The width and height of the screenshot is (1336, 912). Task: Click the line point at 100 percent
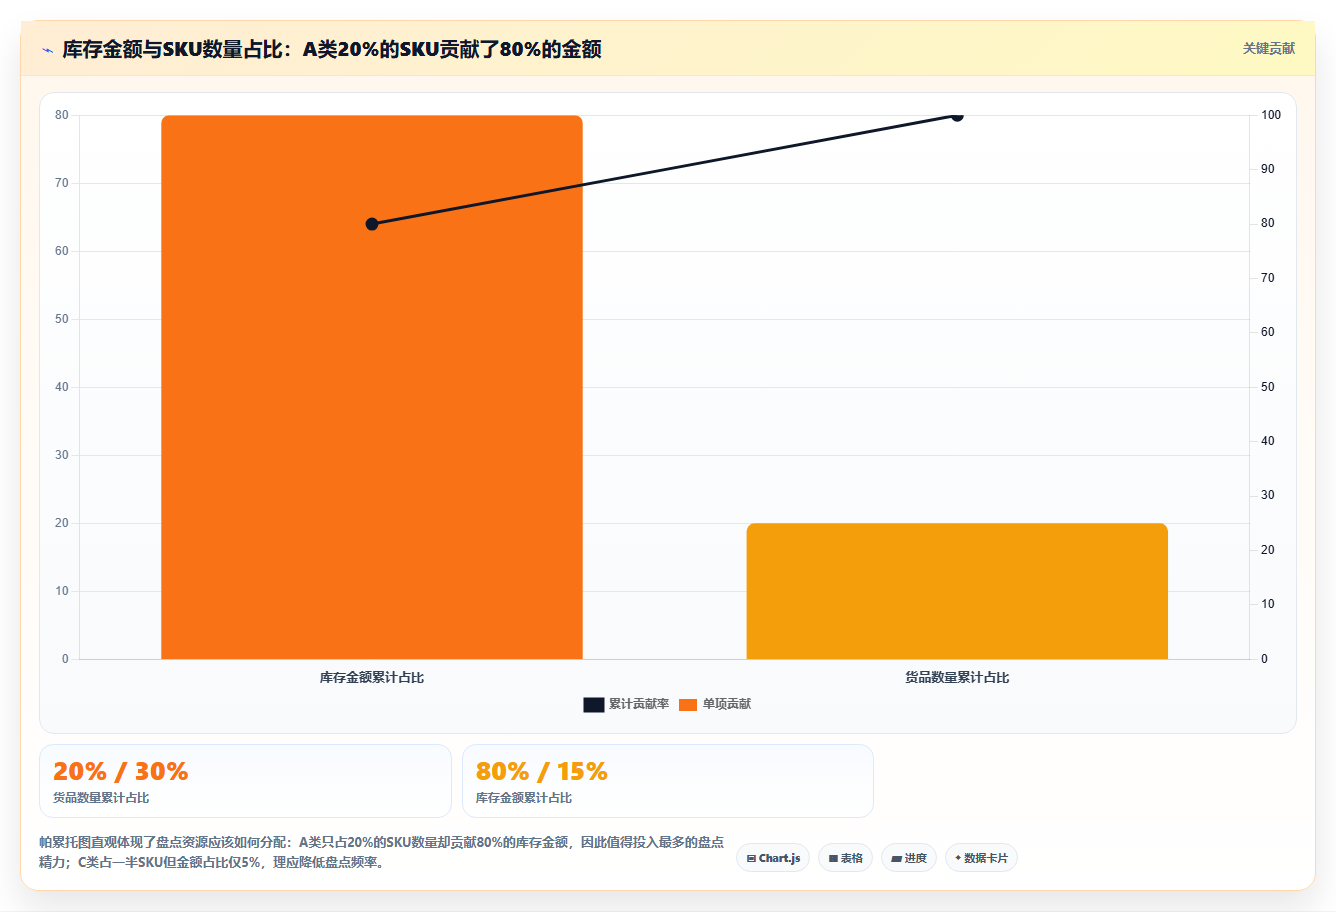957,115
